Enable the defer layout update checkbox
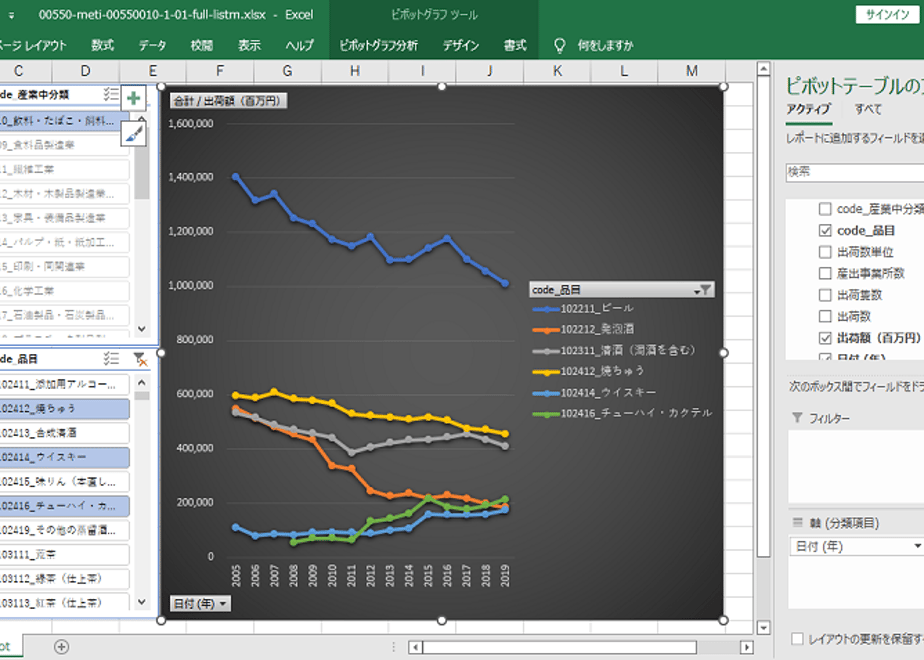This screenshot has width=924, height=660. [797, 639]
